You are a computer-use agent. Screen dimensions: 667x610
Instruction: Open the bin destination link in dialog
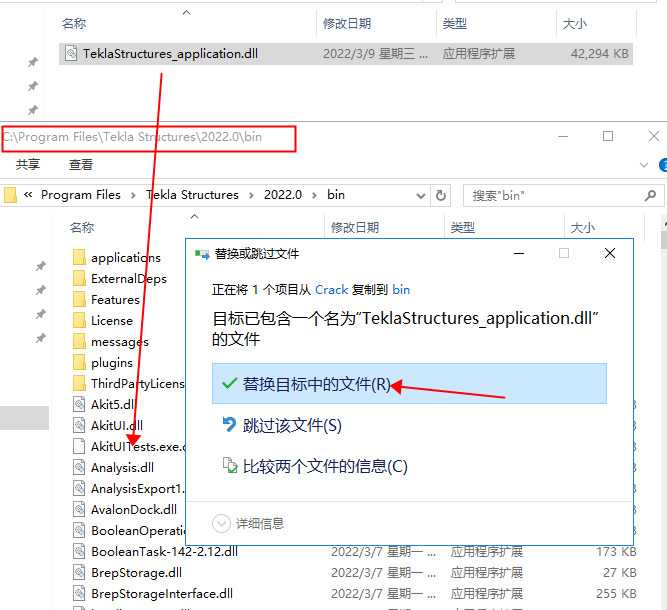tap(401, 290)
